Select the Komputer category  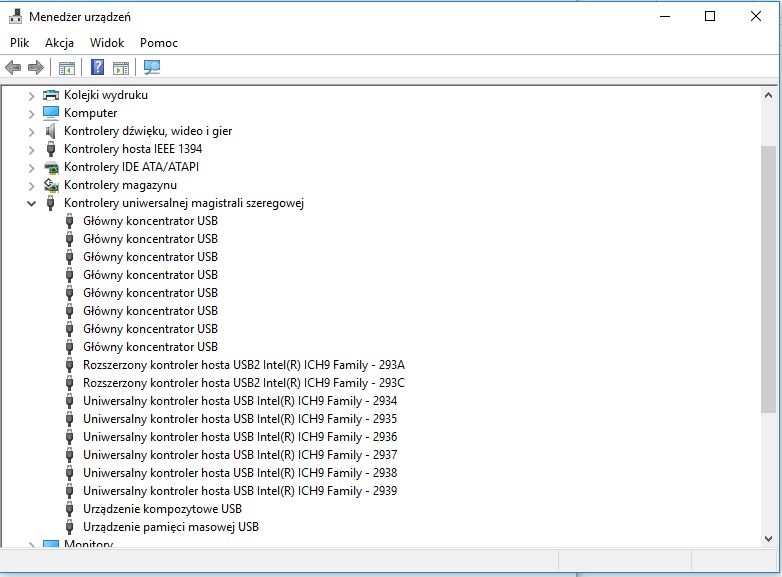tap(90, 113)
